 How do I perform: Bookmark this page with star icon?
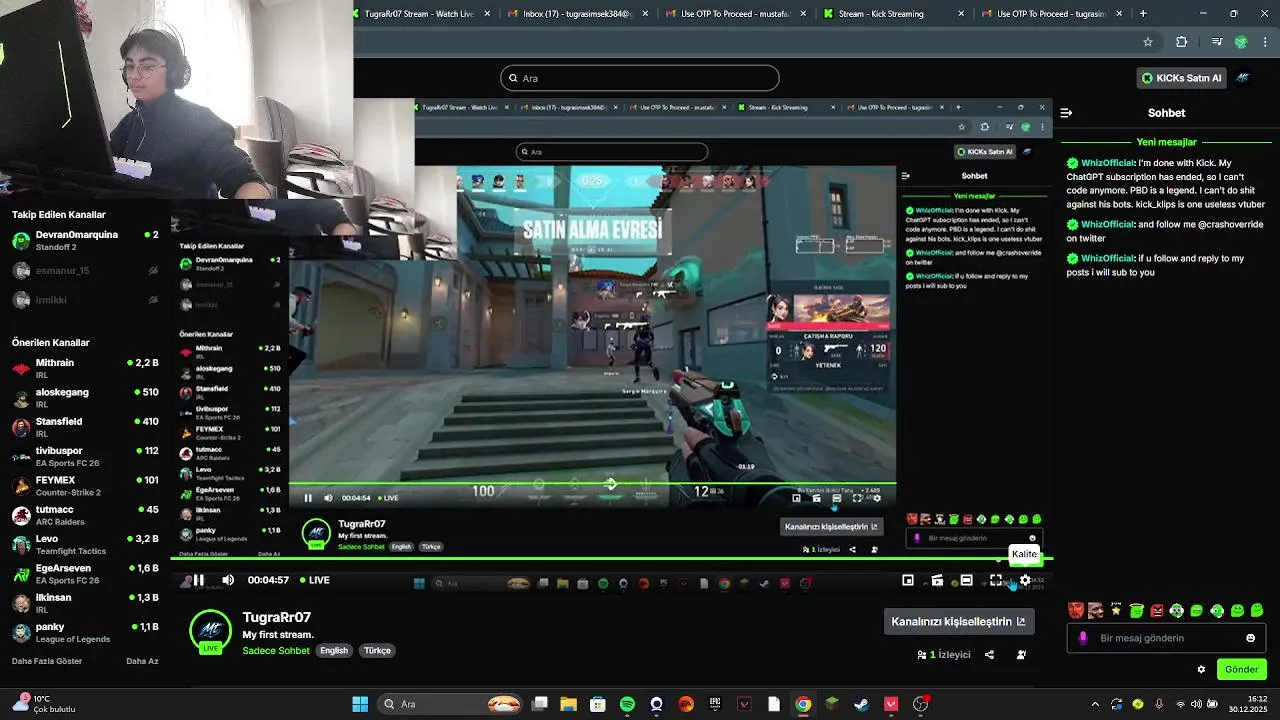[1148, 42]
